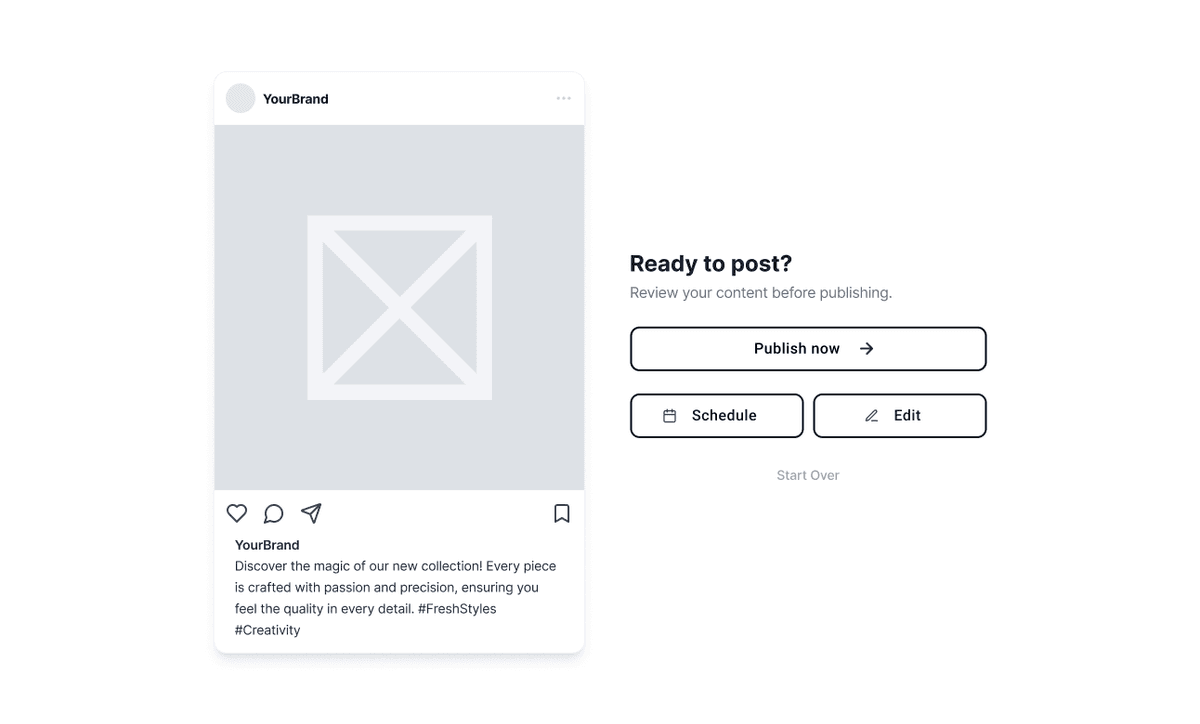Viewport: 1200px width, 724px height.
Task: Click the YourBrand name above the caption
Action: coord(266,545)
